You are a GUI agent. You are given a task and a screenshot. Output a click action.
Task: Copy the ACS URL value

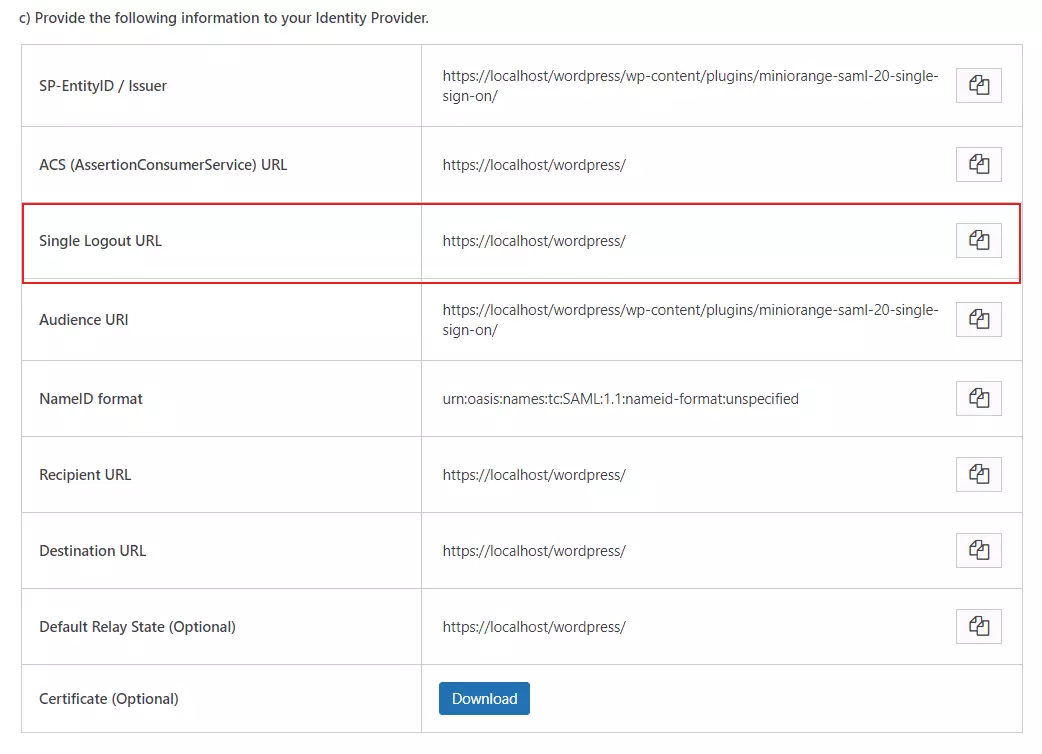point(978,164)
